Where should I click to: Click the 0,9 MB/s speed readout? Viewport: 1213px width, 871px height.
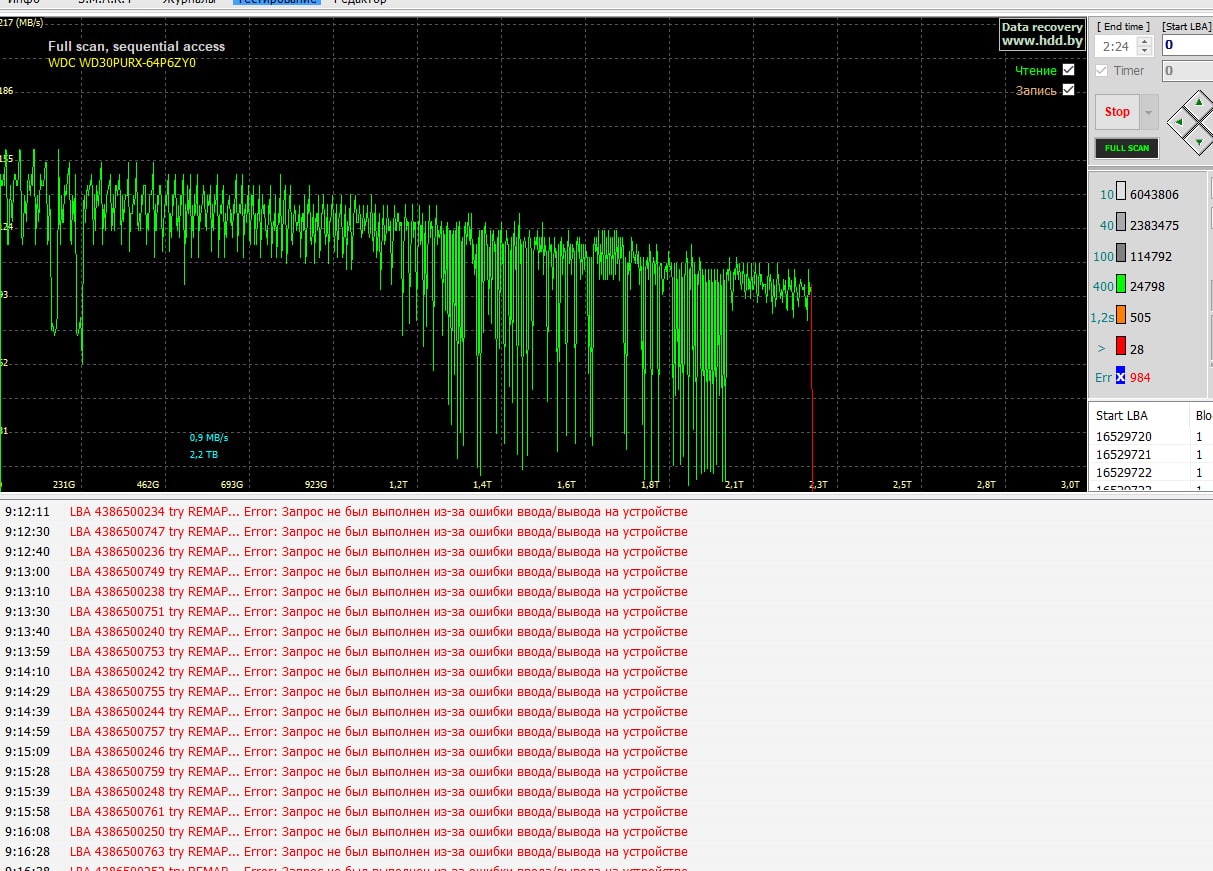click(209, 438)
